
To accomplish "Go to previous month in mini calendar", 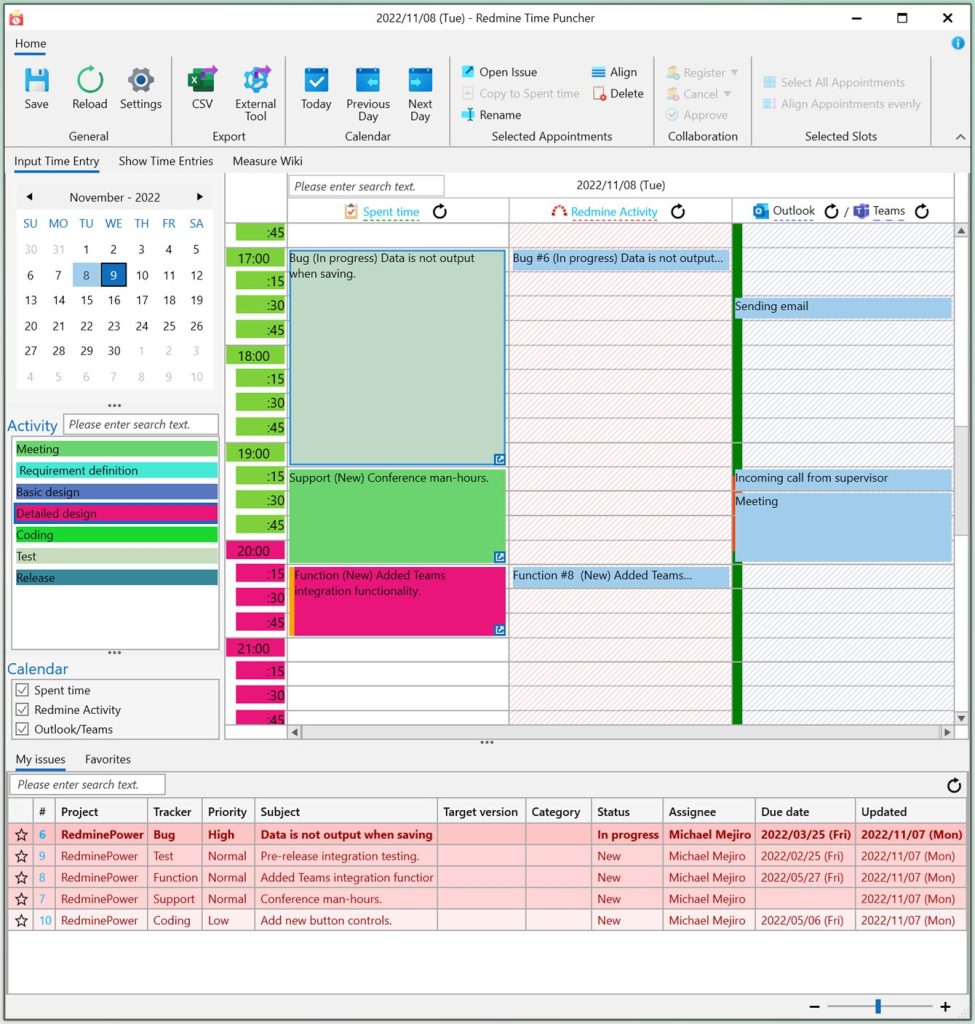I will point(29,197).
